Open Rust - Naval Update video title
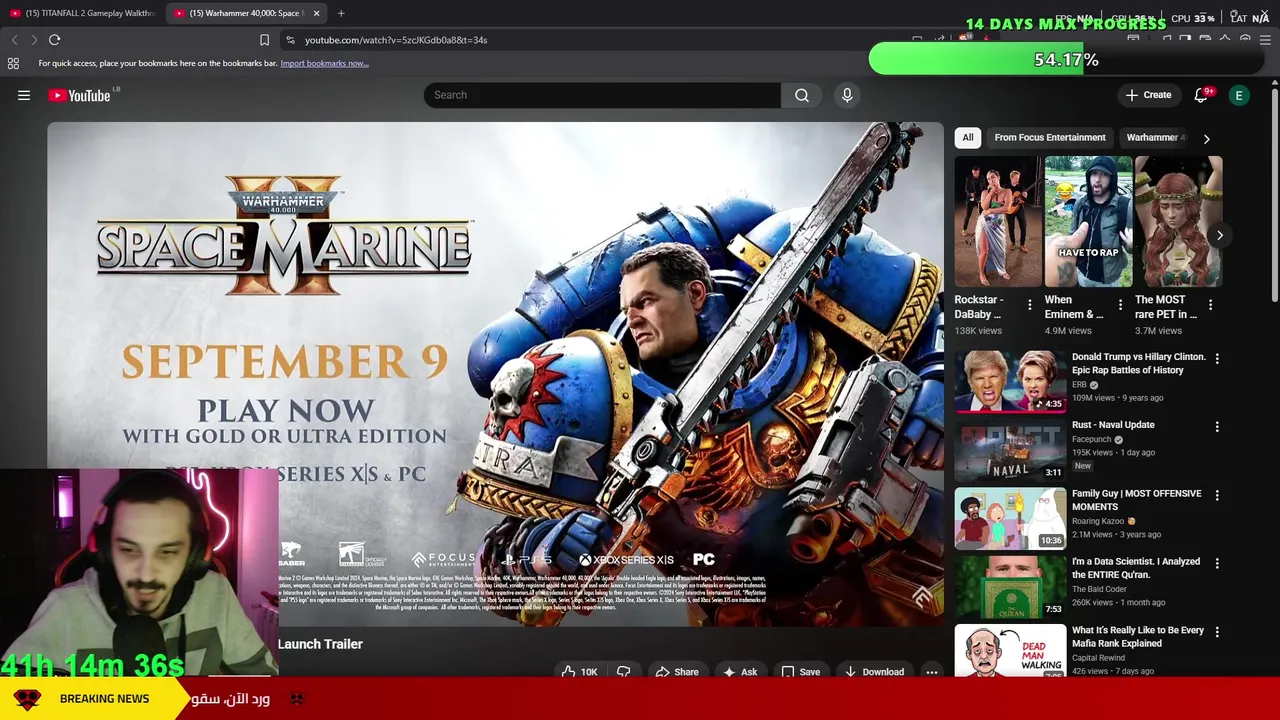Screen dimensions: 1280x720 (1113, 425)
